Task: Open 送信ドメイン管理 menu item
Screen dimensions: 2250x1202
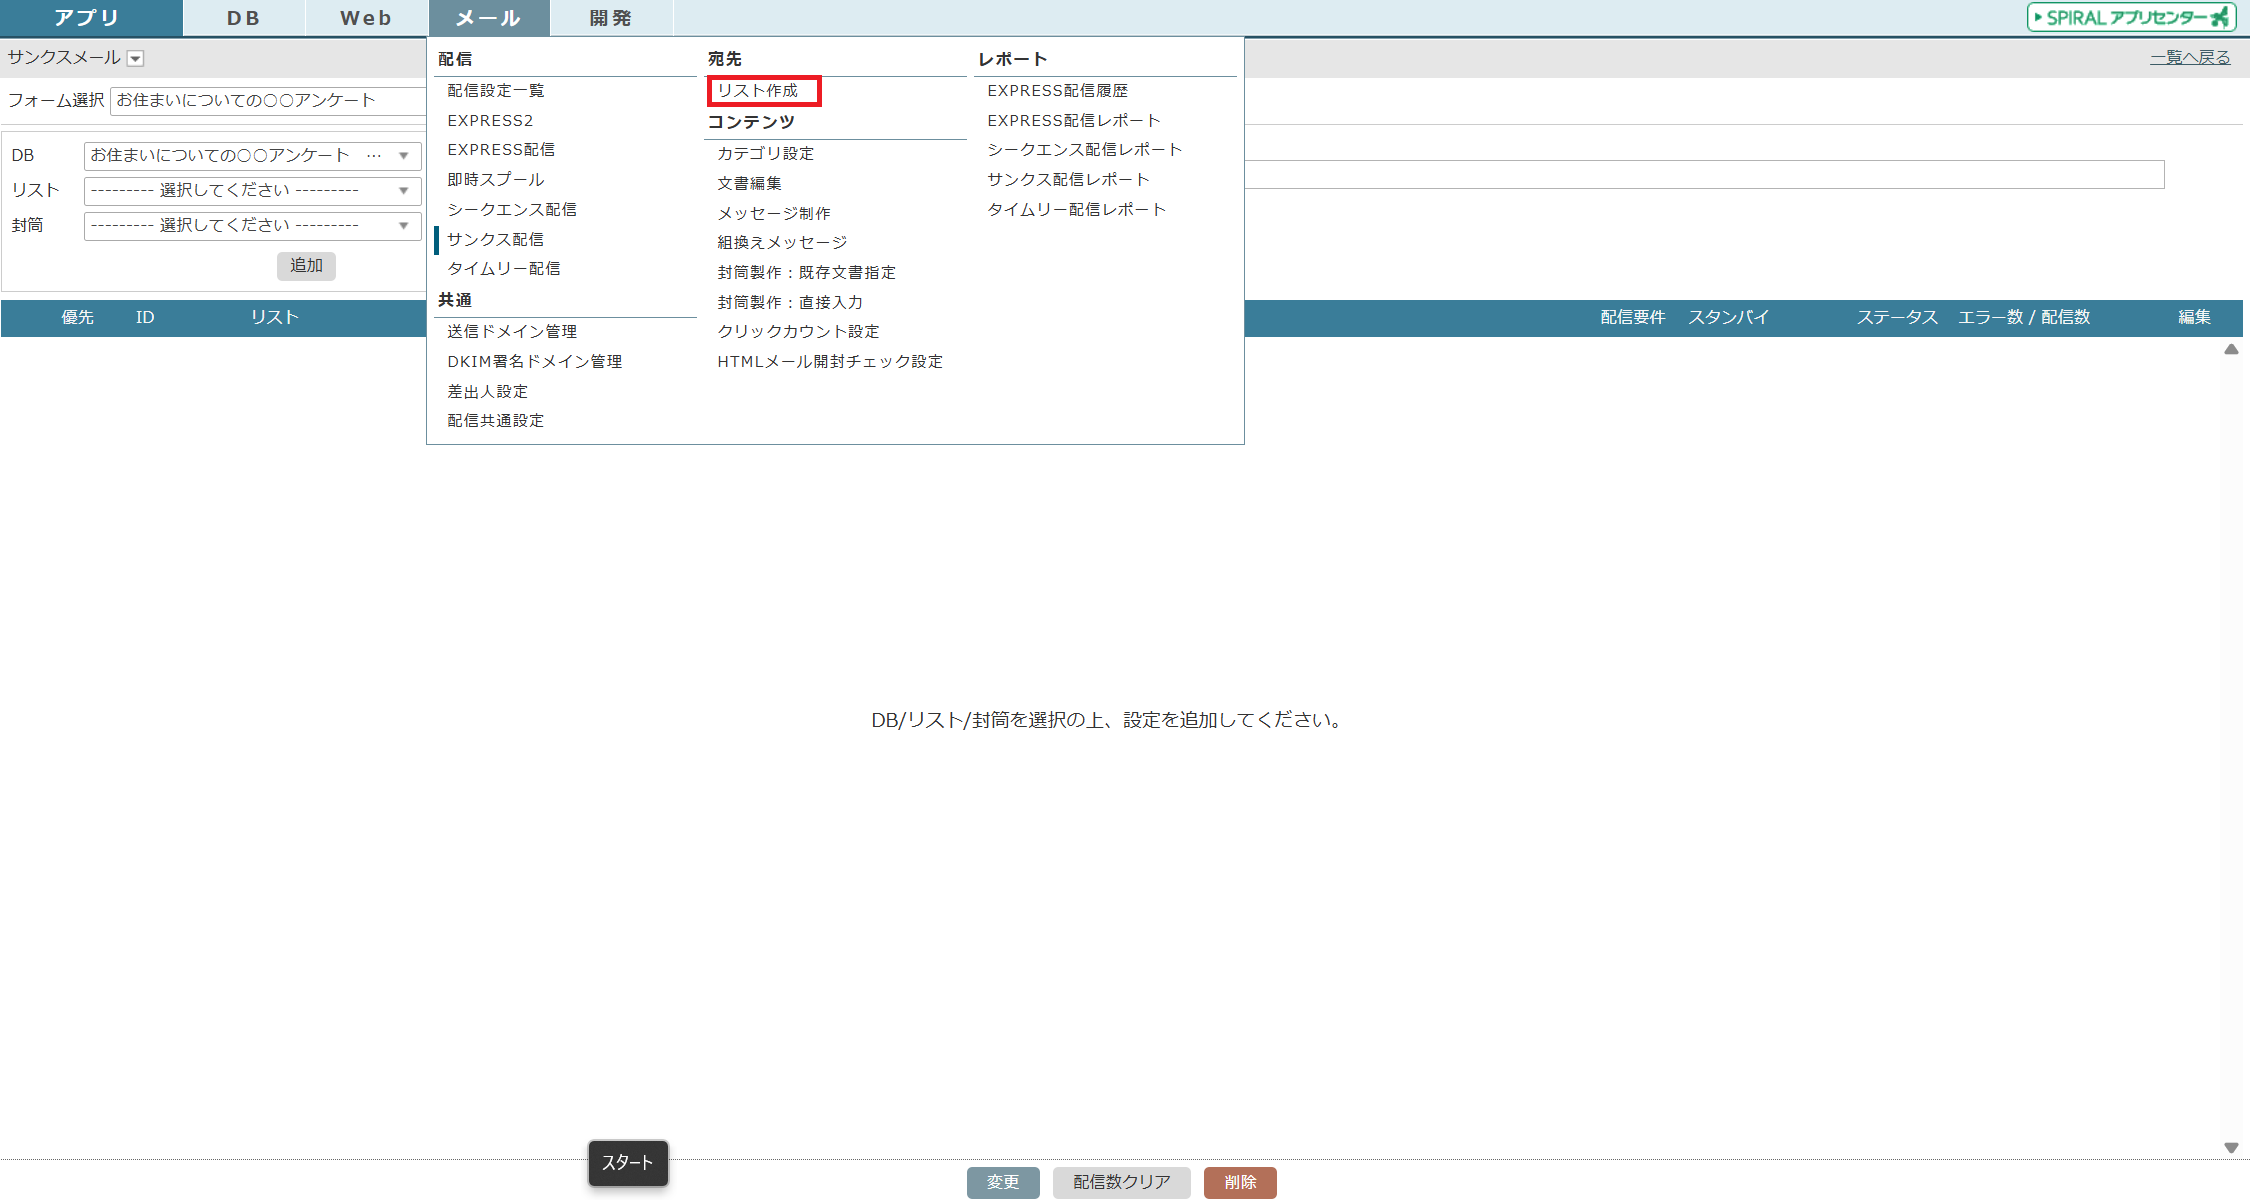Action: coord(512,332)
